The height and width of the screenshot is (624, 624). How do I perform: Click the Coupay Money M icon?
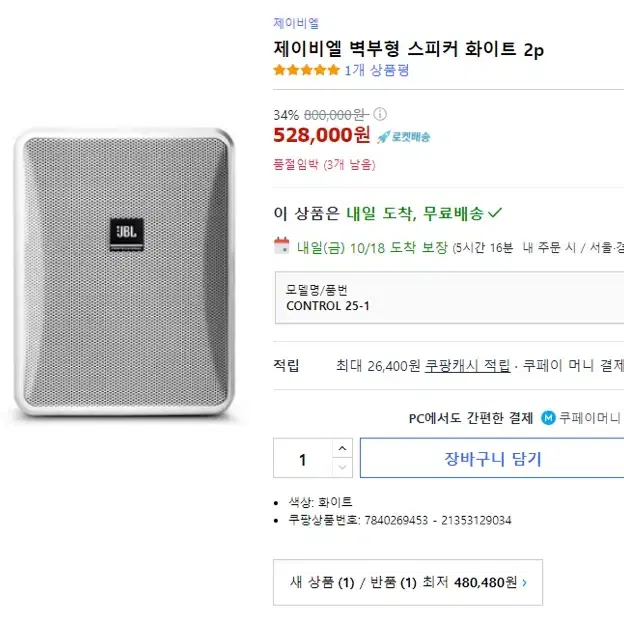(x=548, y=417)
